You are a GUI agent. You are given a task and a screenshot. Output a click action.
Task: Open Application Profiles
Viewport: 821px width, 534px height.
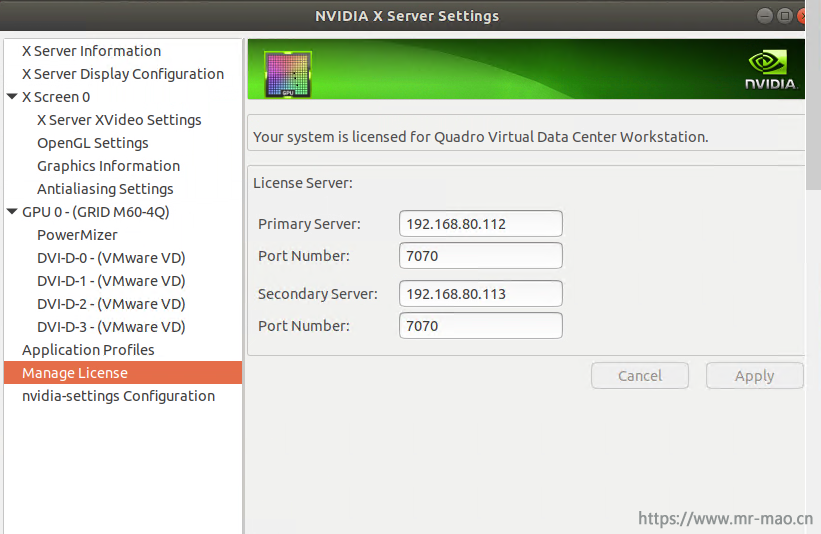point(88,350)
